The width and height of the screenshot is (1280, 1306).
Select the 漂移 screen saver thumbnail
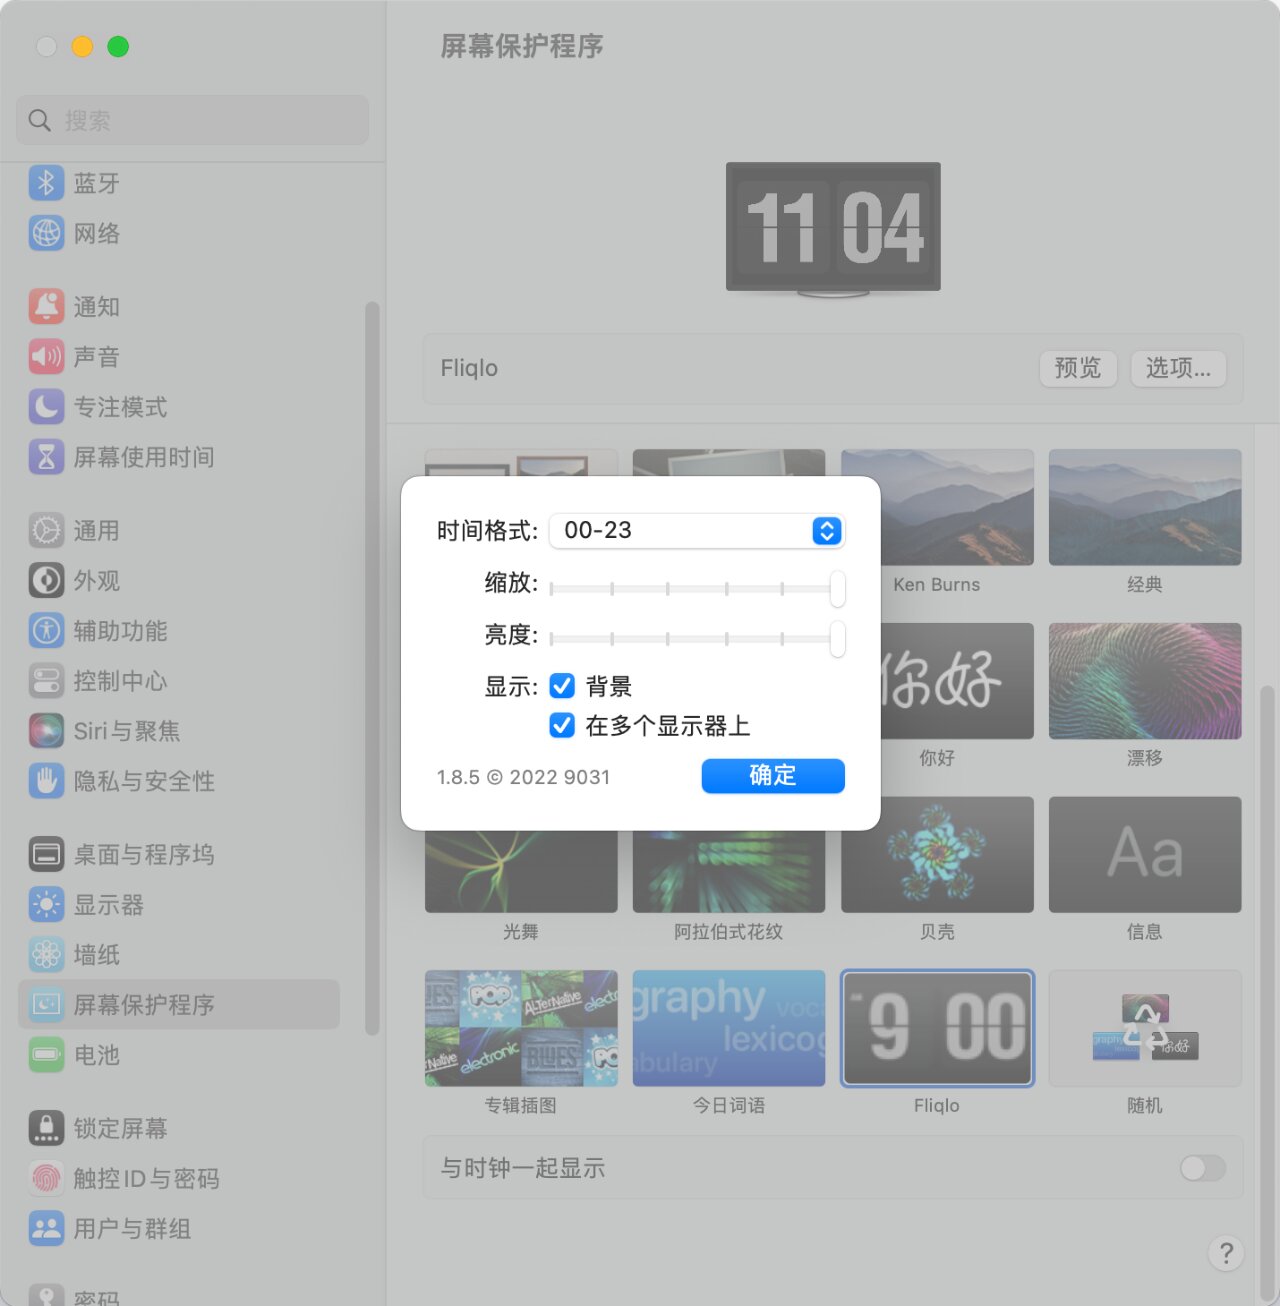[1145, 681]
